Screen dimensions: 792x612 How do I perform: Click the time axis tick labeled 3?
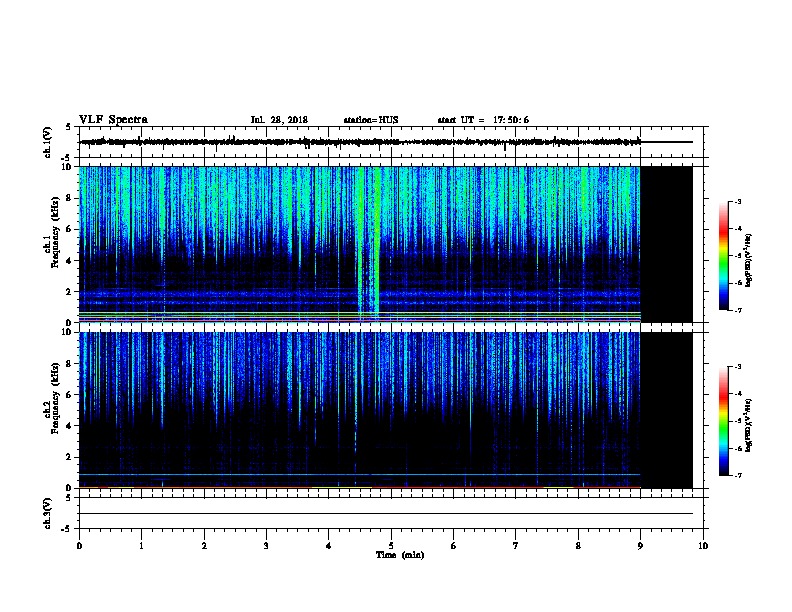[x=266, y=546]
